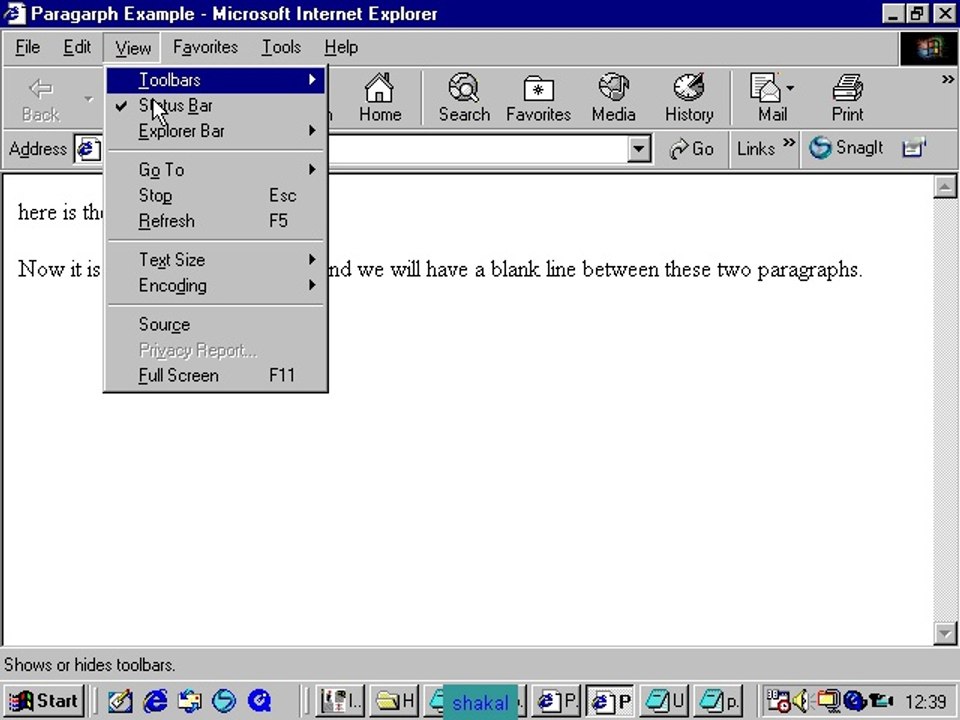
Task: Expand the Explorer Bar submenu
Action: (x=216, y=131)
